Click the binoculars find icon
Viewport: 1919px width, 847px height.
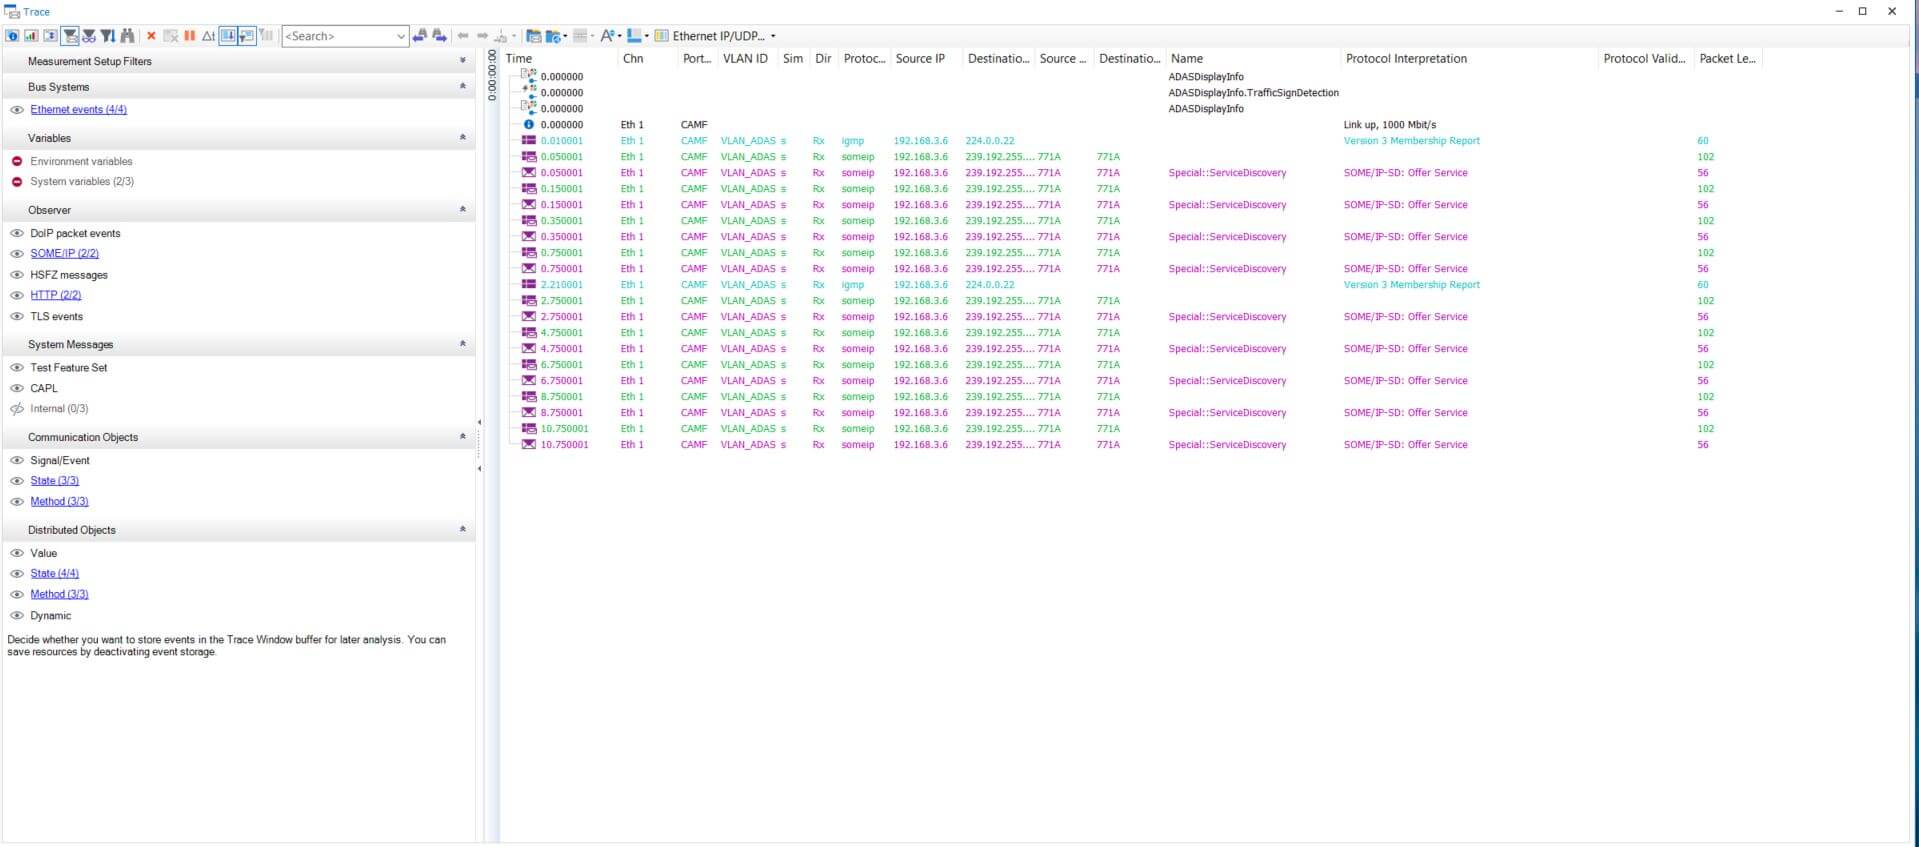click(x=127, y=36)
